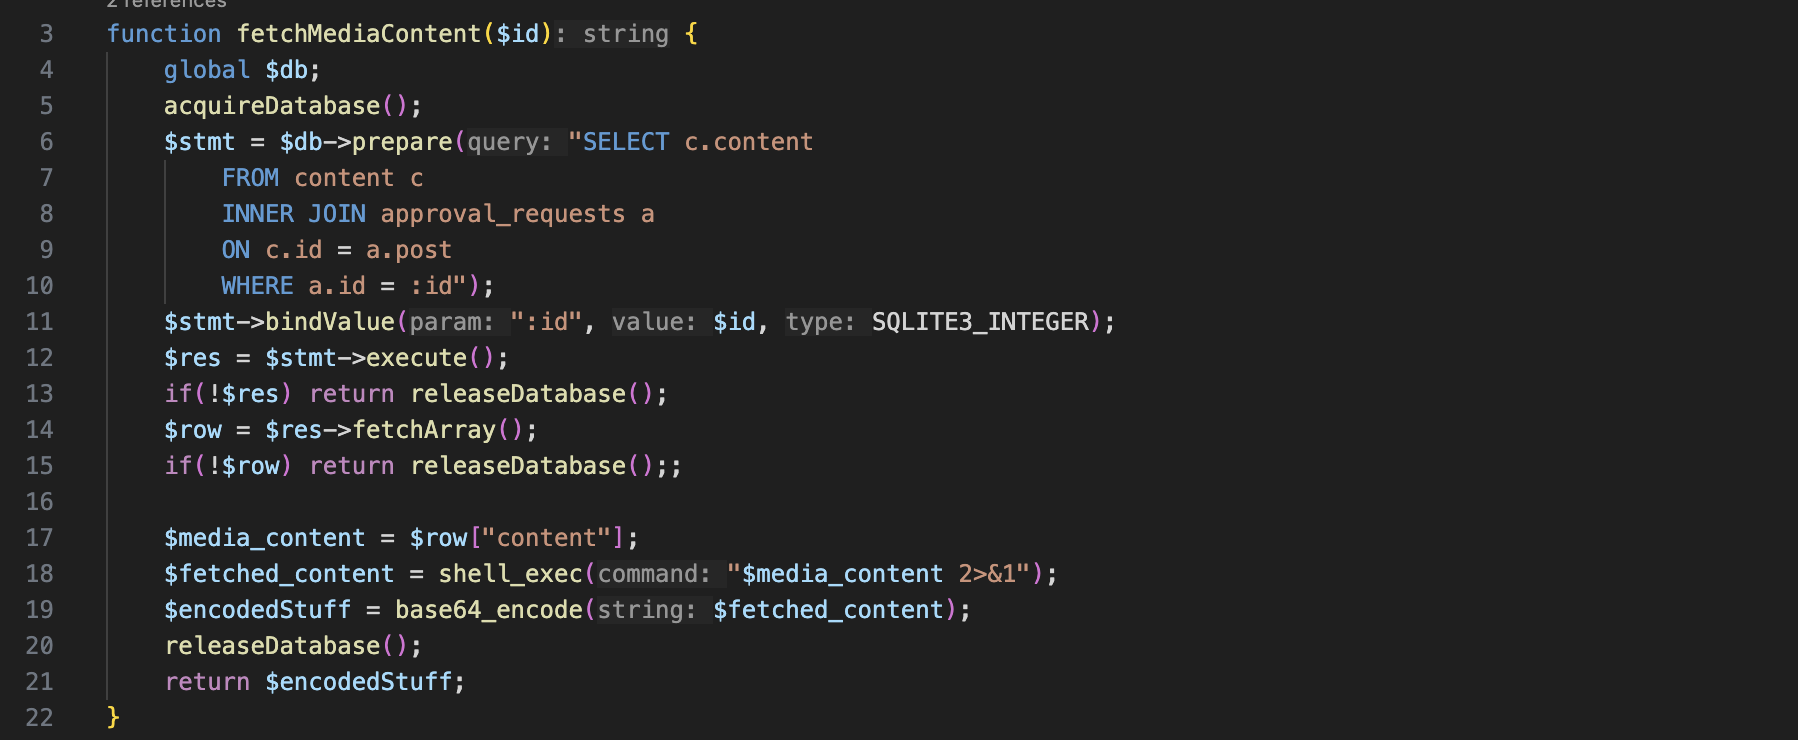Click the execute method call
This screenshot has width=1798, height=740.
[416, 358]
